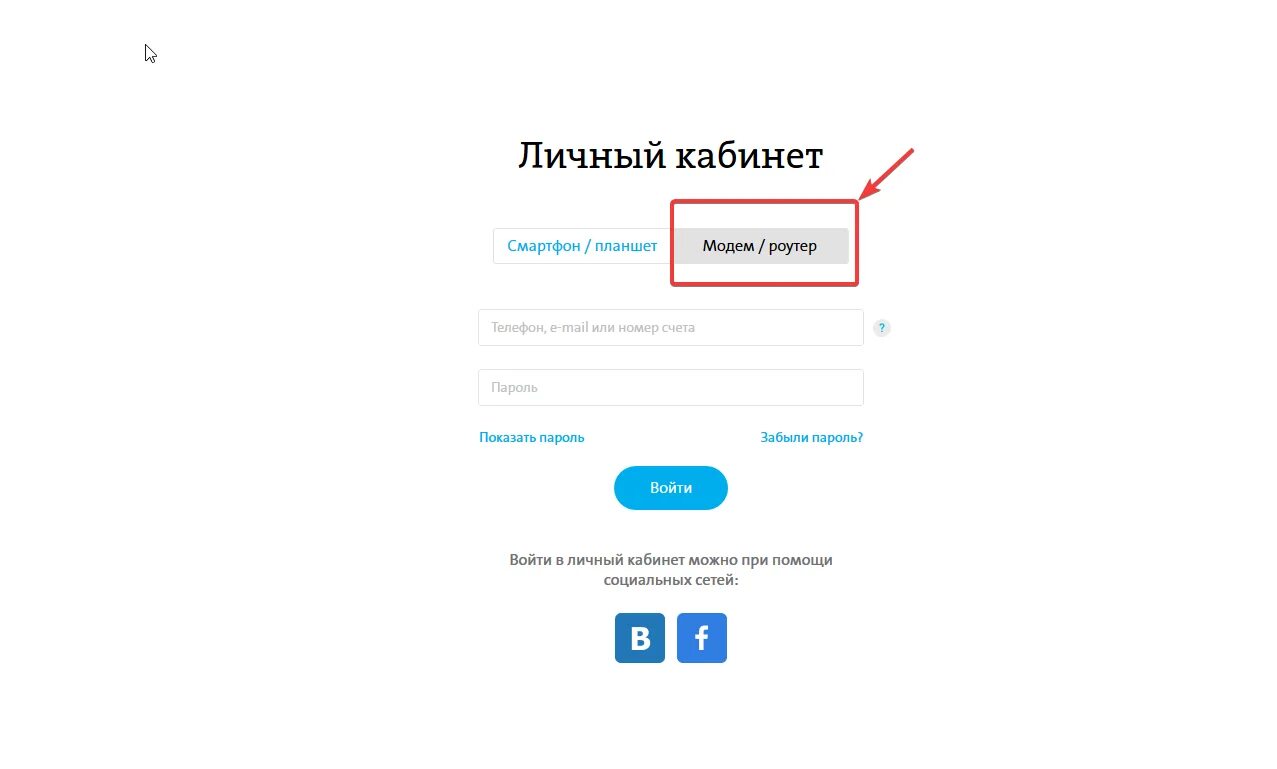1277x769 pixels.
Task: Select the Модем / роутер tab
Action: pyautogui.click(x=760, y=246)
